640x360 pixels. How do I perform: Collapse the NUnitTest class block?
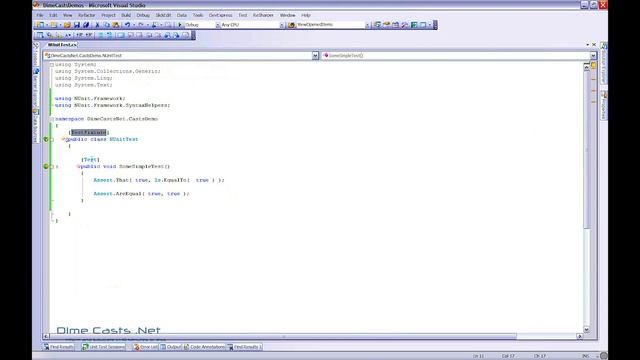pos(52,140)
